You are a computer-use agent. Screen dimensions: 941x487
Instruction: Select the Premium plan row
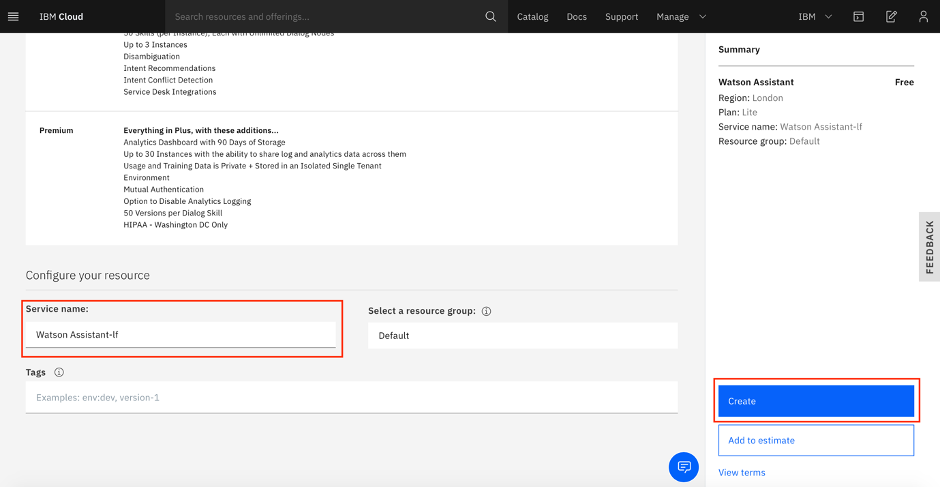click(x=352, y=178)
